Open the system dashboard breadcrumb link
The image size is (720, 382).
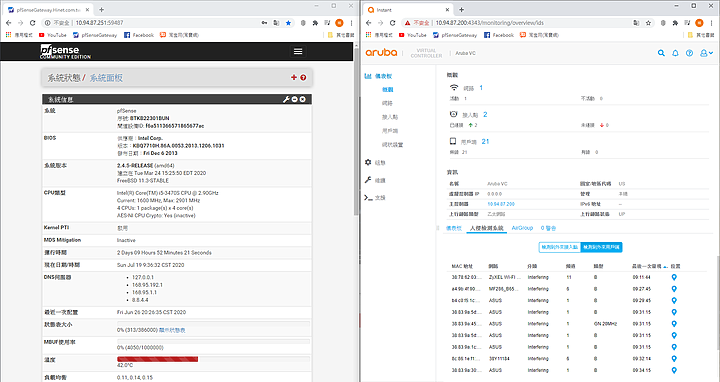point(106,78)
